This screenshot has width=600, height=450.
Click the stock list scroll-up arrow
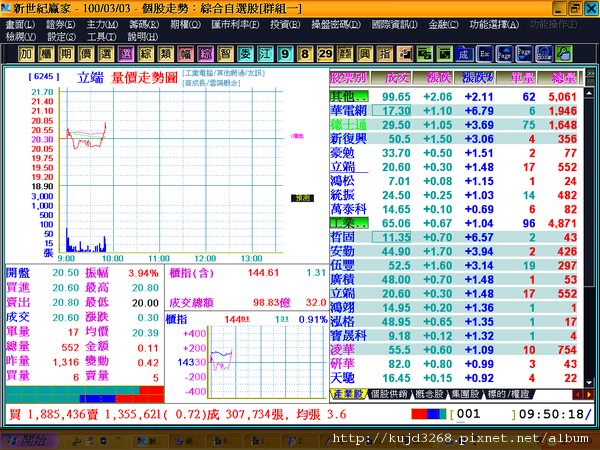pos(589,93)
